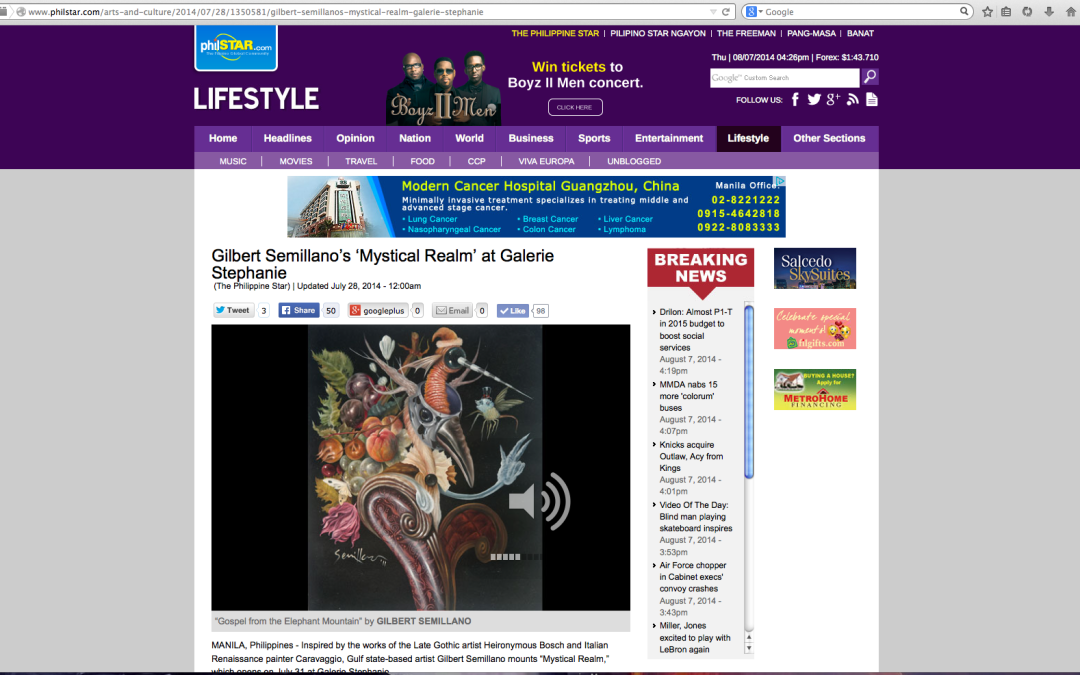Open the Facebook follow icon in header
The image size is (1080, 675).
[x=796, y=99]
